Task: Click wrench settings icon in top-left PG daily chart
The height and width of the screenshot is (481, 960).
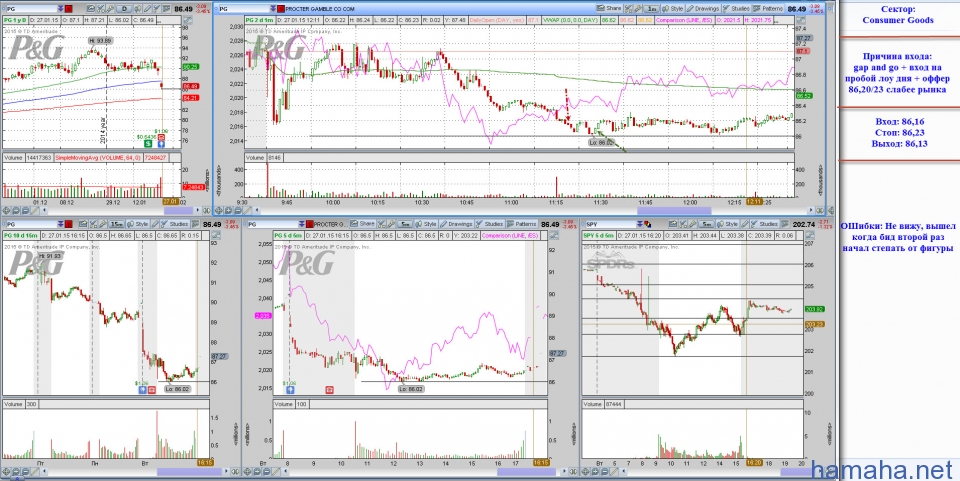Action: [110, 9]
